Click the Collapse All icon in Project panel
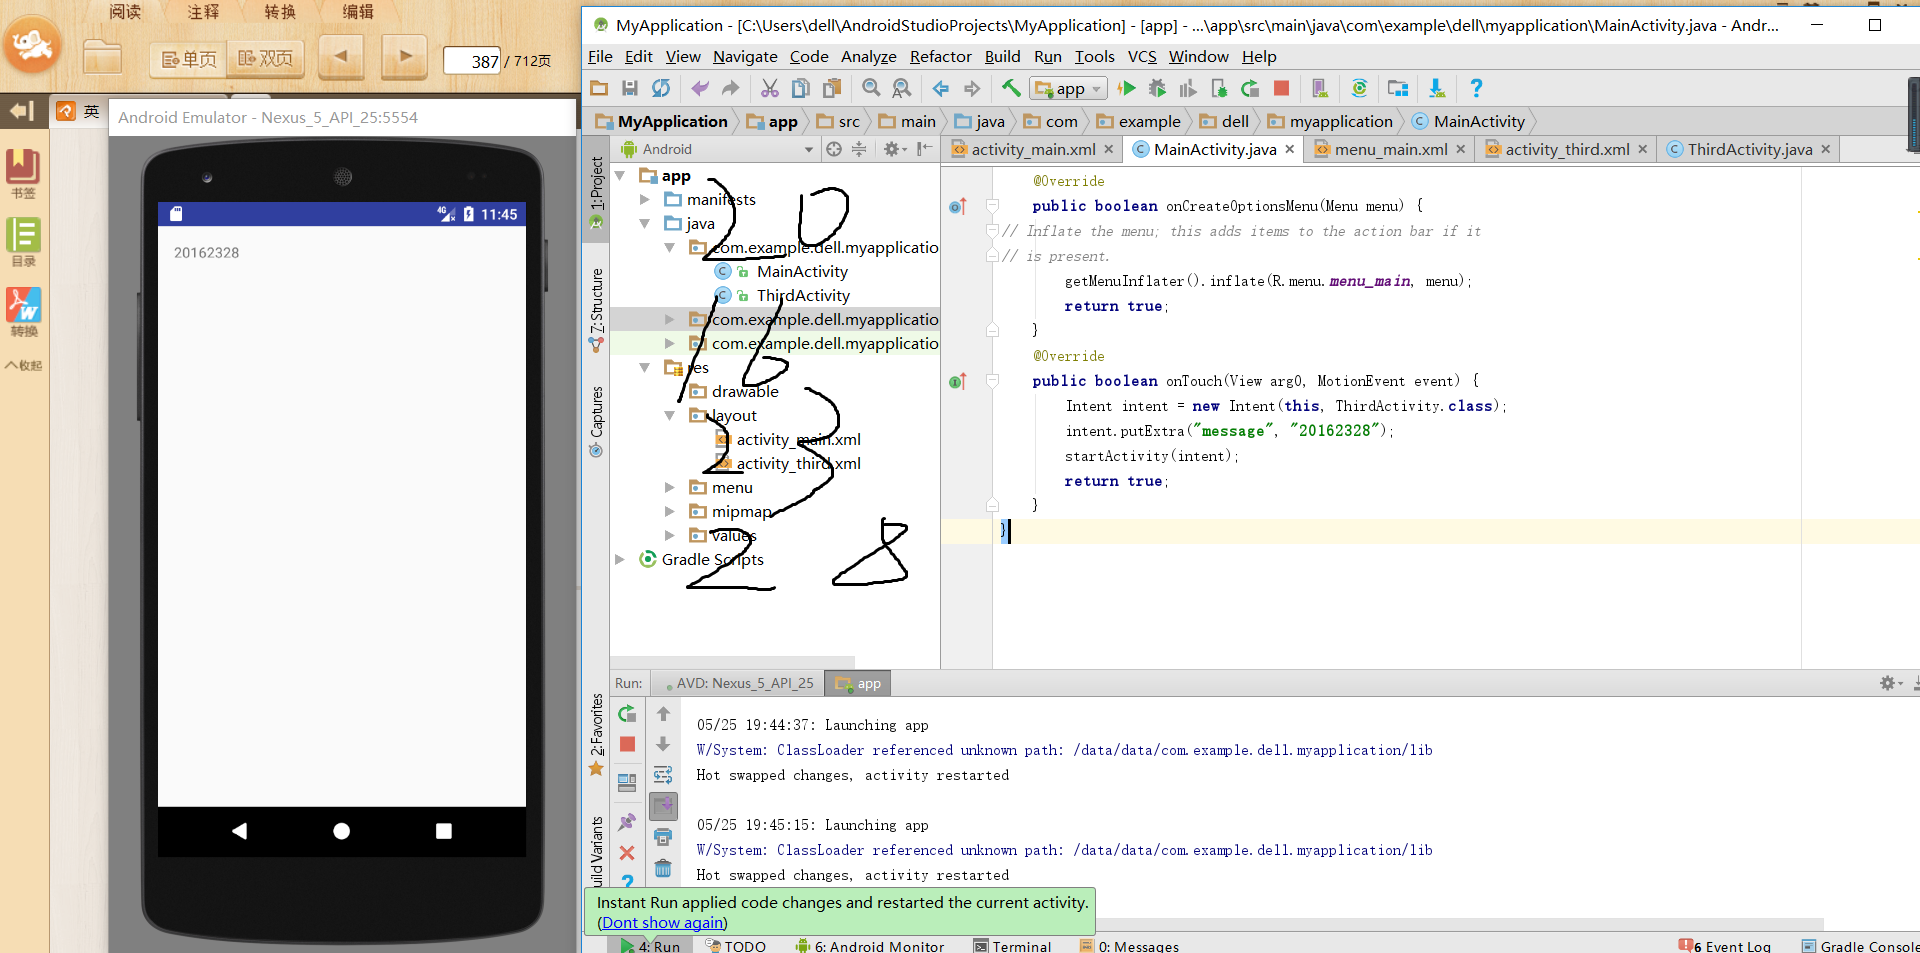 (859, 149)
